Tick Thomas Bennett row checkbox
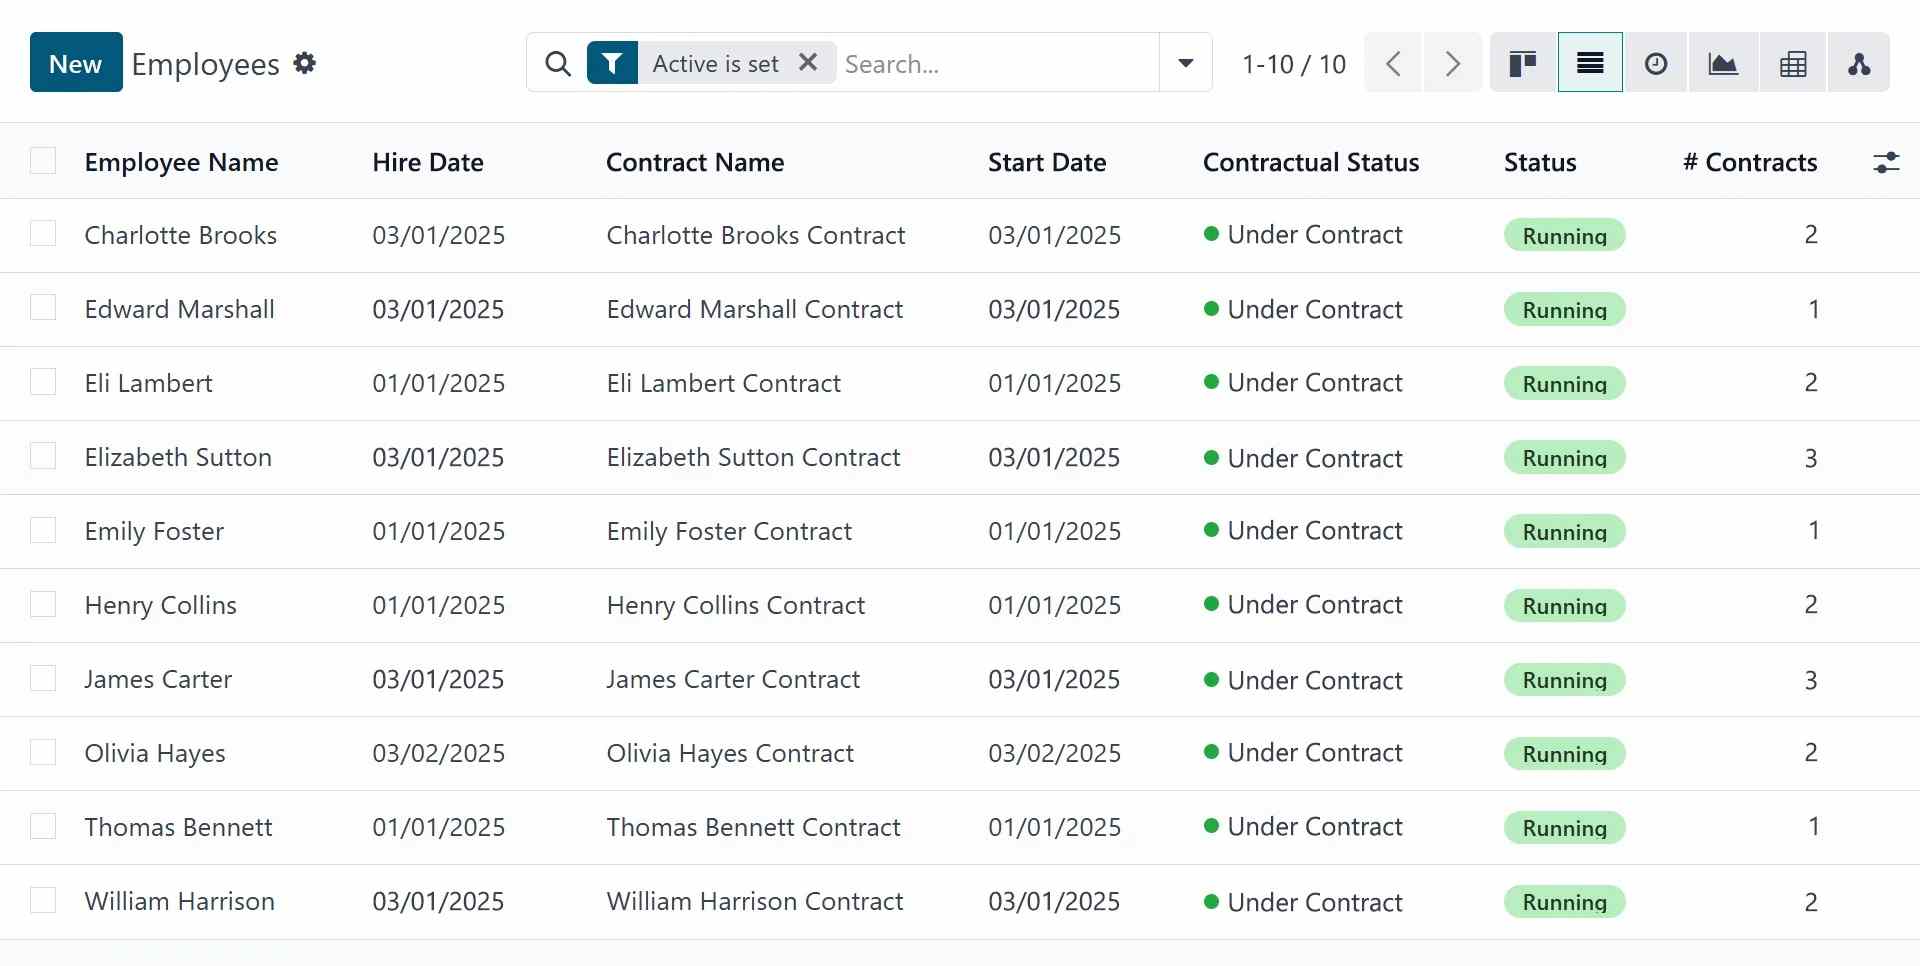The image size is (1920, 966). pos(43,826)
